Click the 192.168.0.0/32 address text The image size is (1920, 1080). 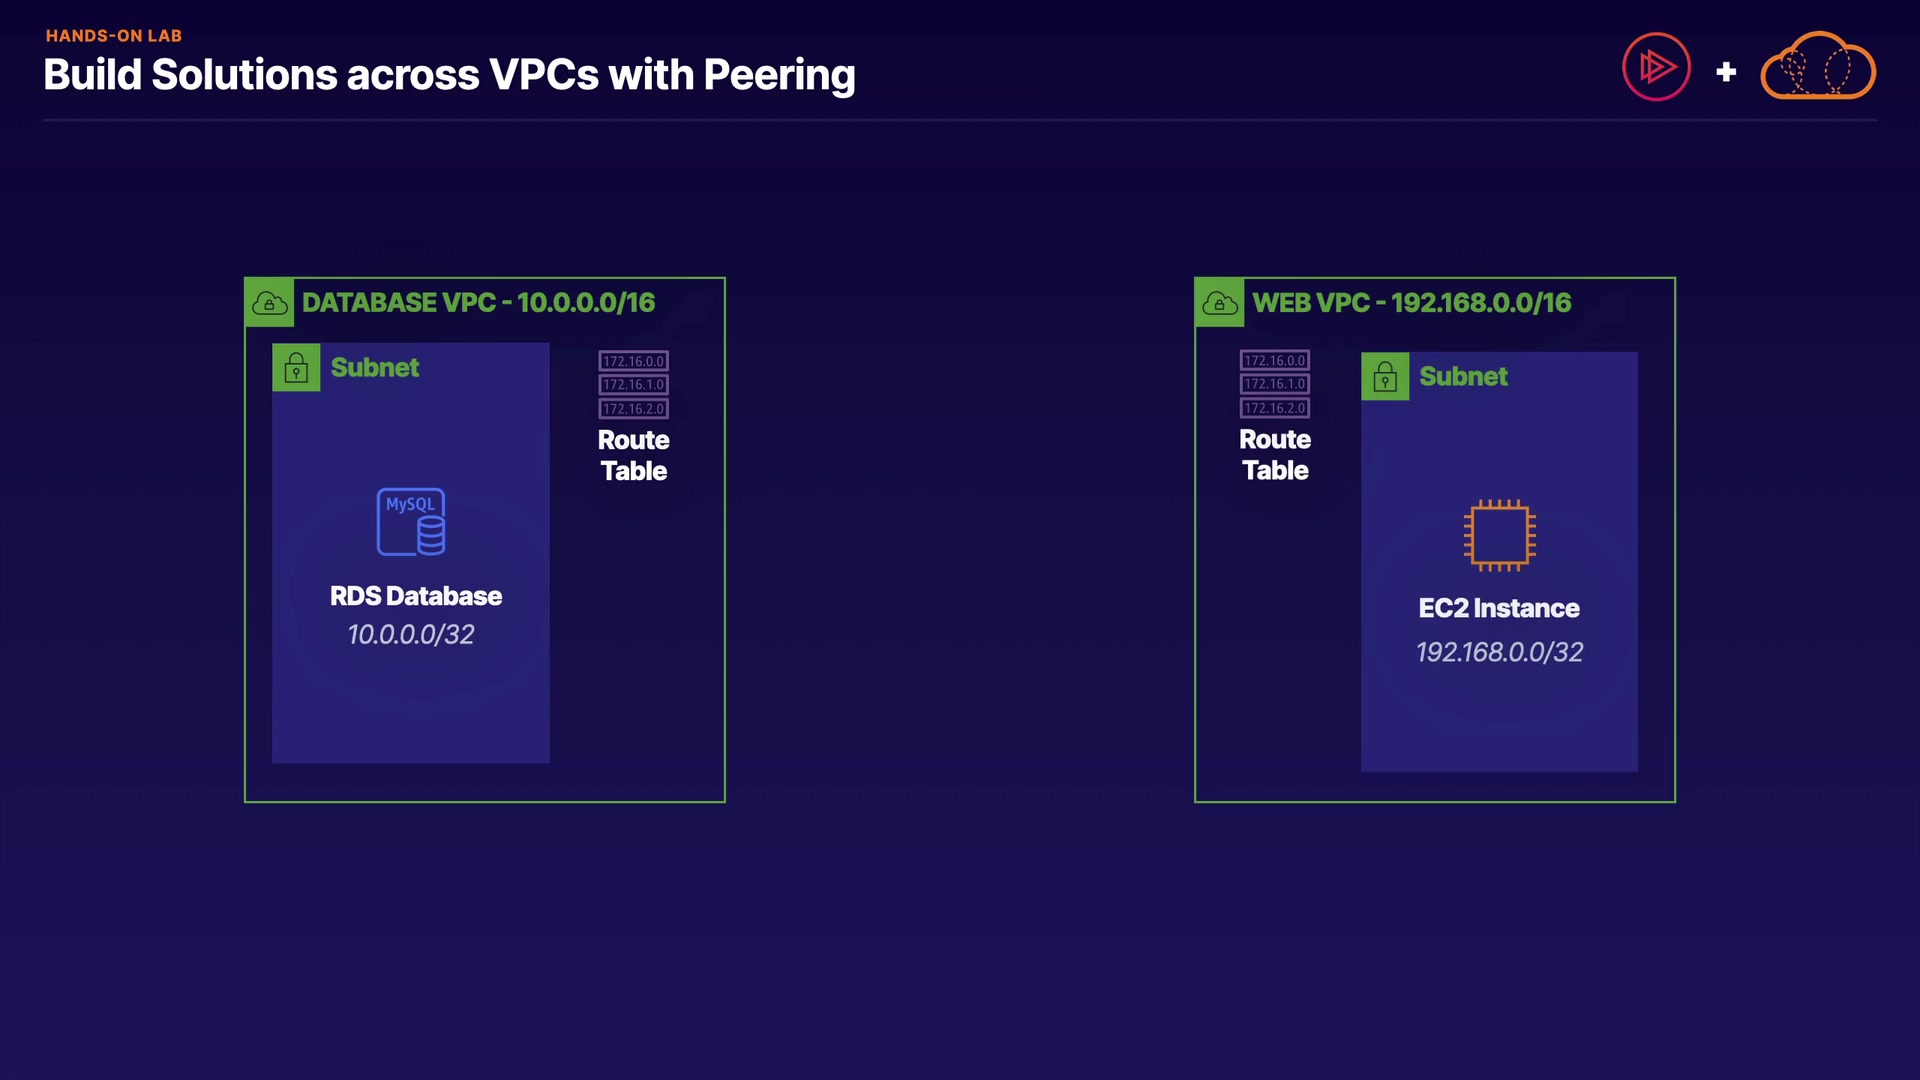click(1499, 652)
